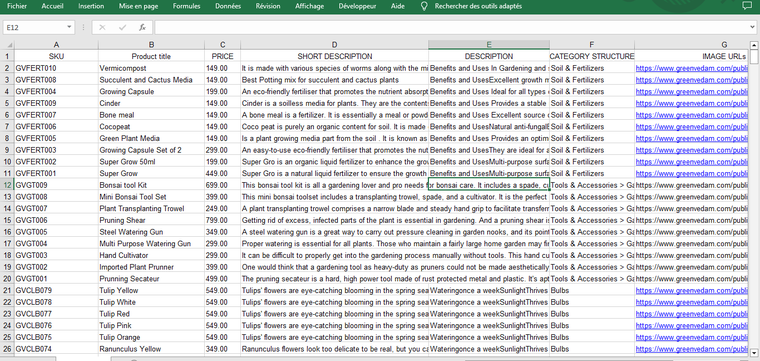The width and height of the screenshot is (760, 361).
Task: Select the Green Plant Media cell
Action: [x=151, y=139]
